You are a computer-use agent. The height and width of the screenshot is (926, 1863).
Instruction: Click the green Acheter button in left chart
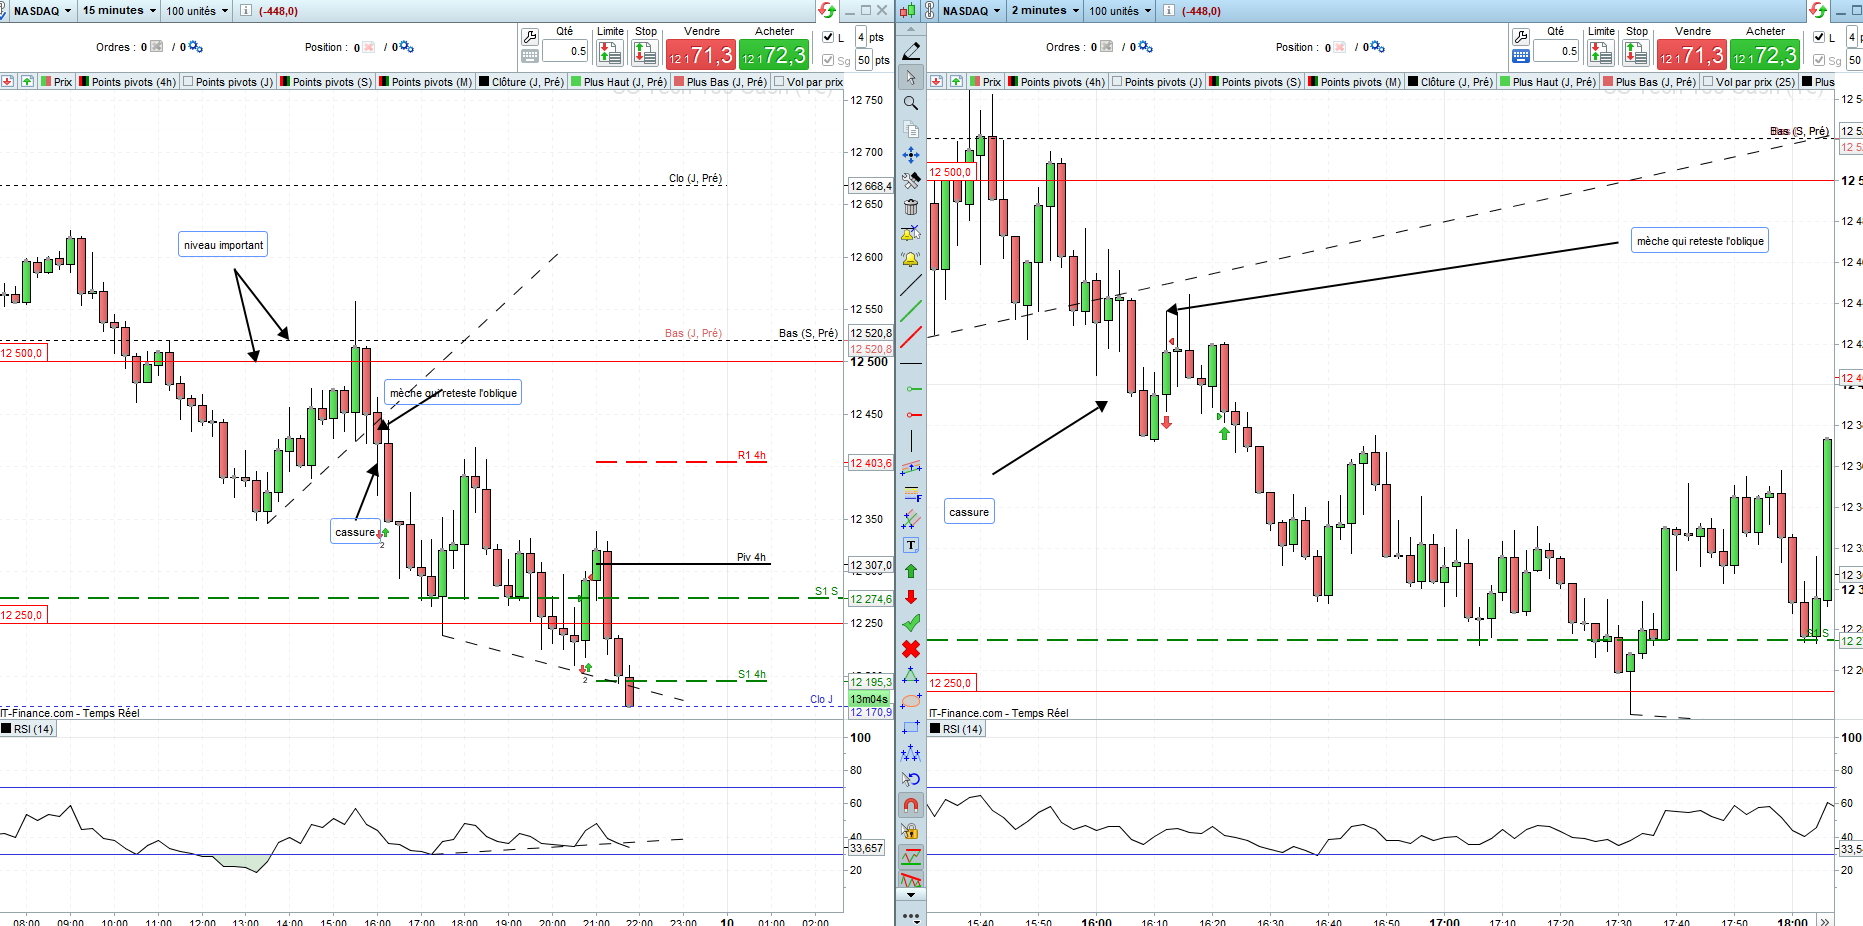click(774, 55)
